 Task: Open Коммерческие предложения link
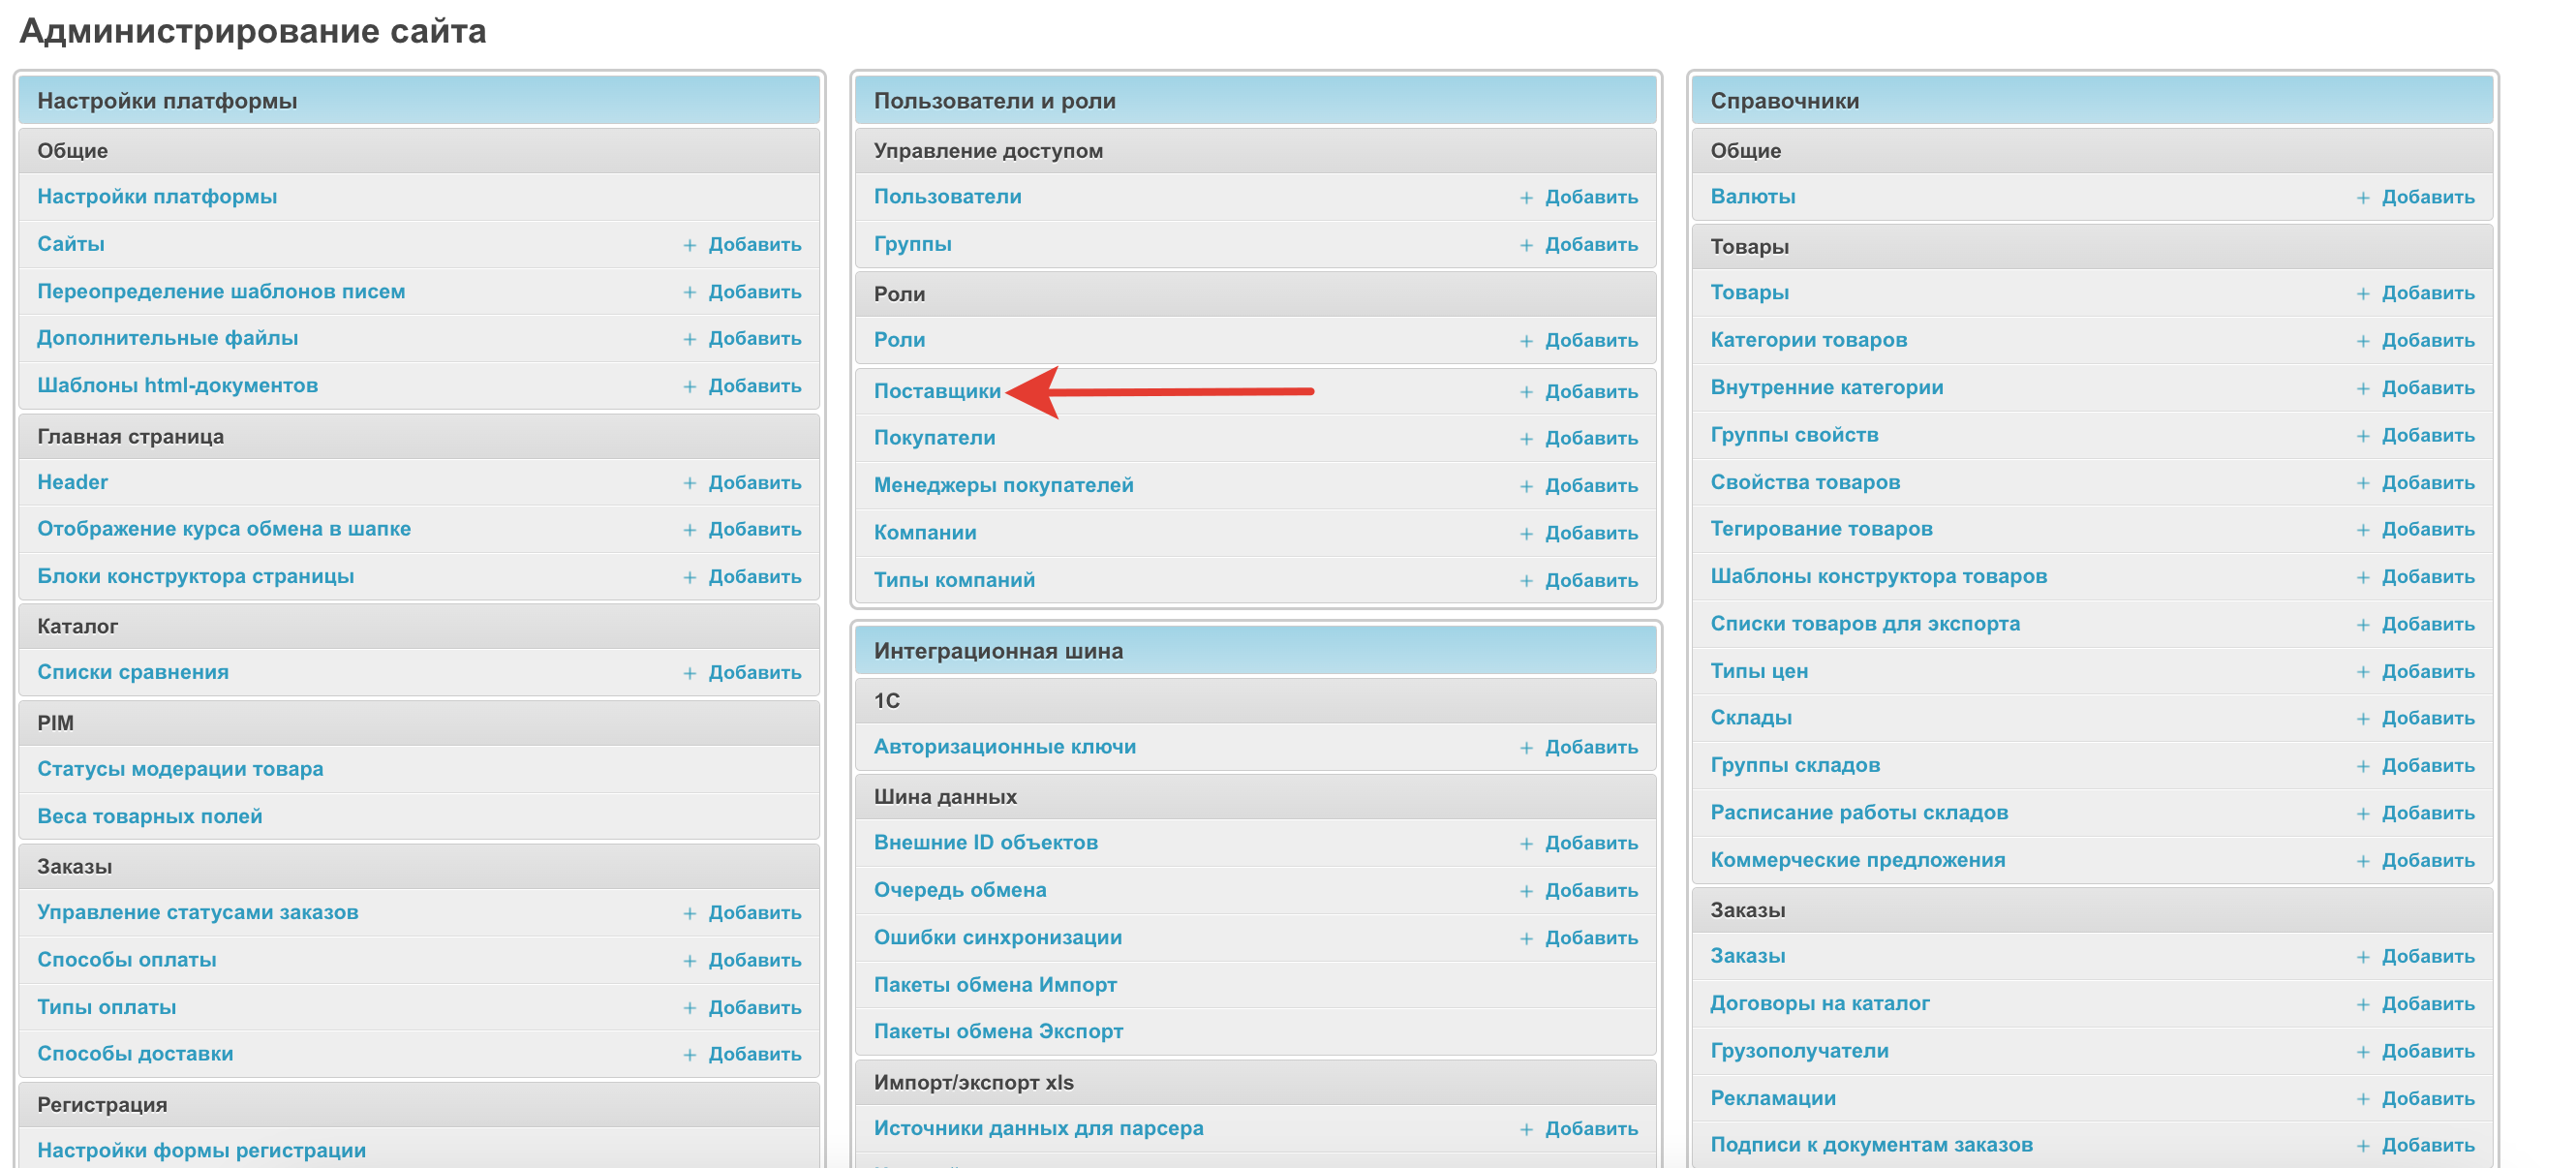point(1857,860)
